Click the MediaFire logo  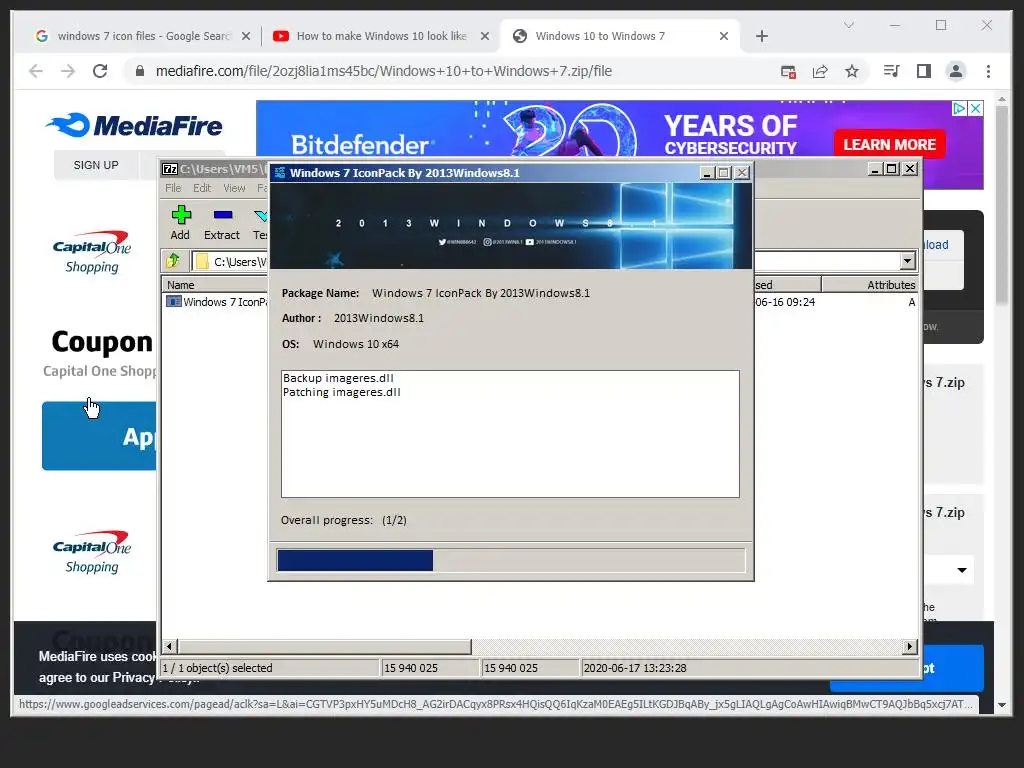click(134, 125)
